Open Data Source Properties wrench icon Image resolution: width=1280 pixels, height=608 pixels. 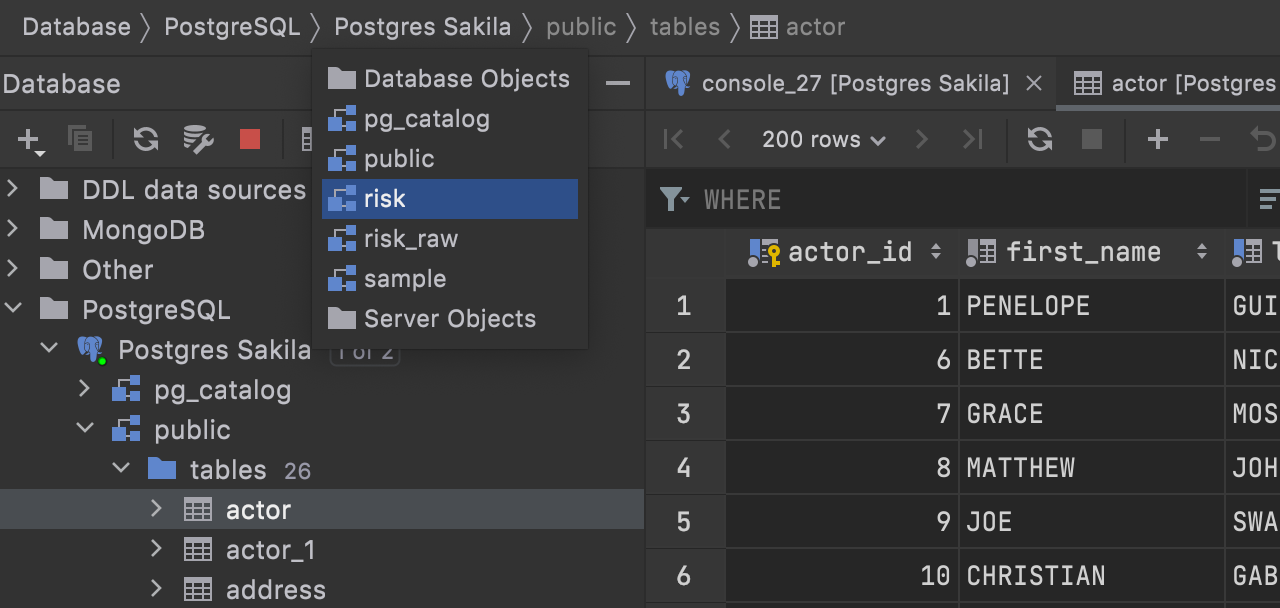coord(198,139)
